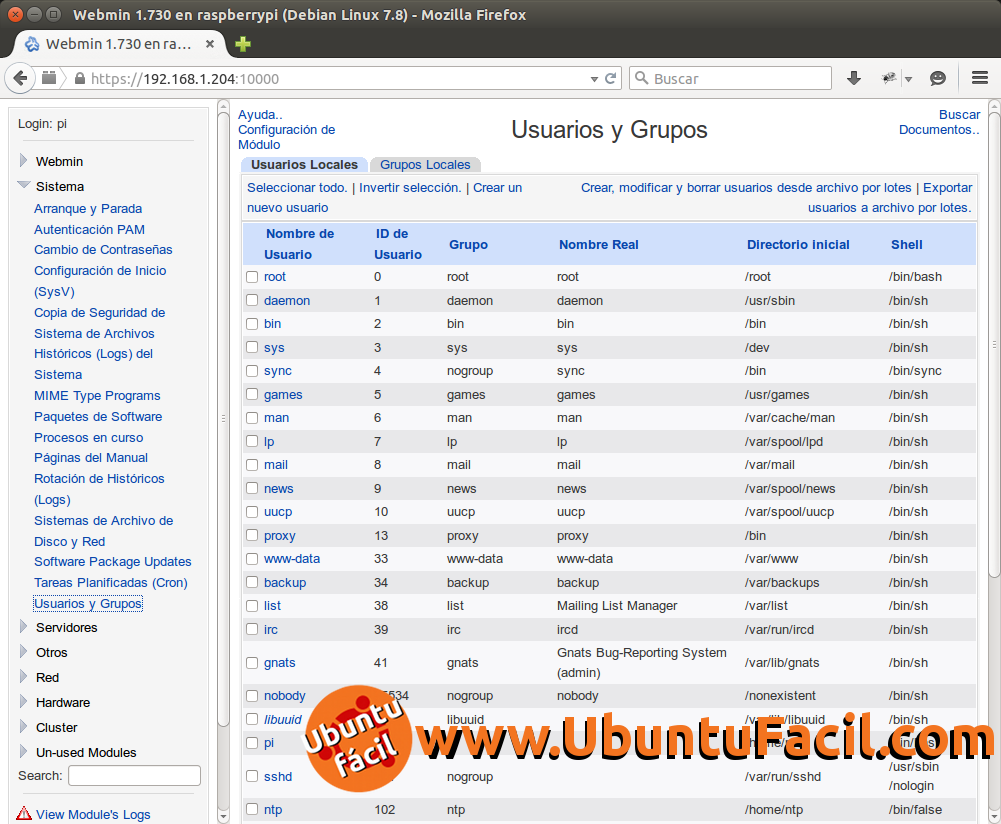
Task: Click the browser Buscar search field
Action: (730, 79)
